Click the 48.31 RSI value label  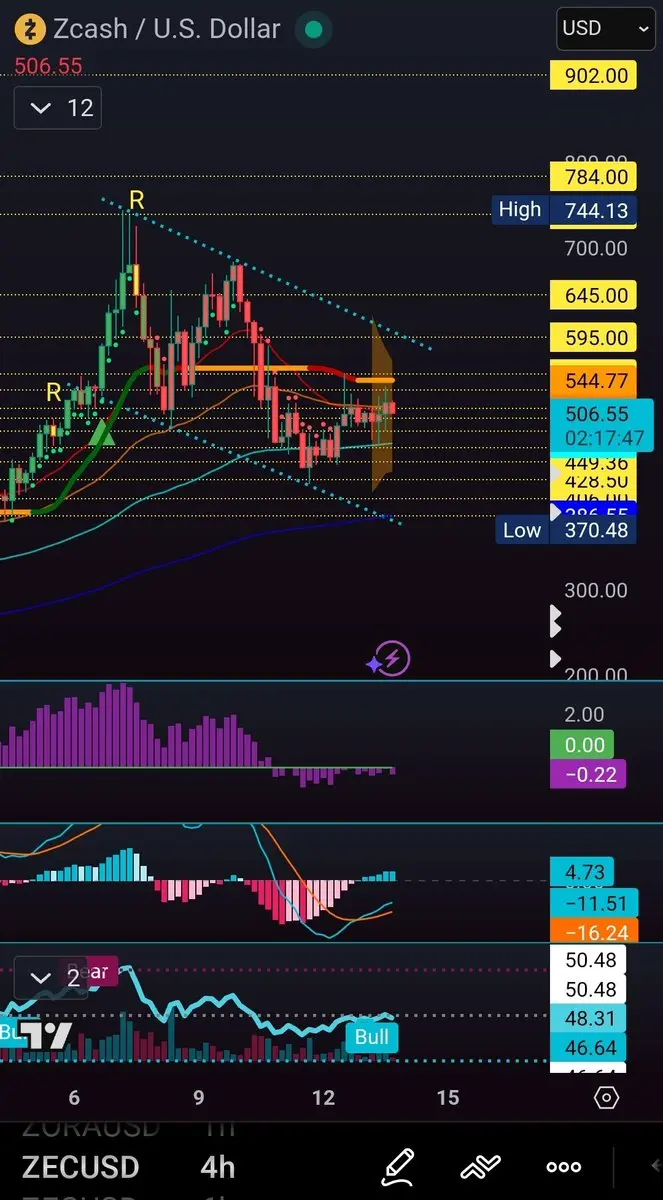tap(588, 1018)
